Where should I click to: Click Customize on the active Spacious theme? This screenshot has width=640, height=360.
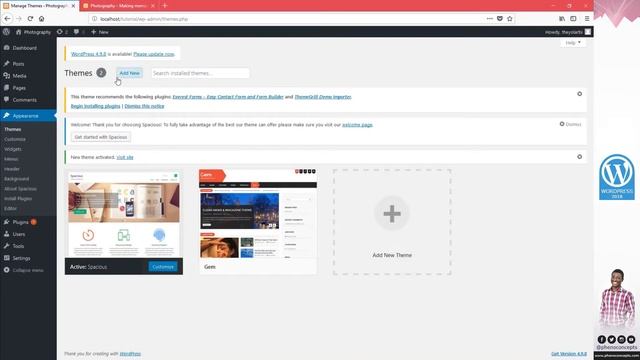[163, 267]
